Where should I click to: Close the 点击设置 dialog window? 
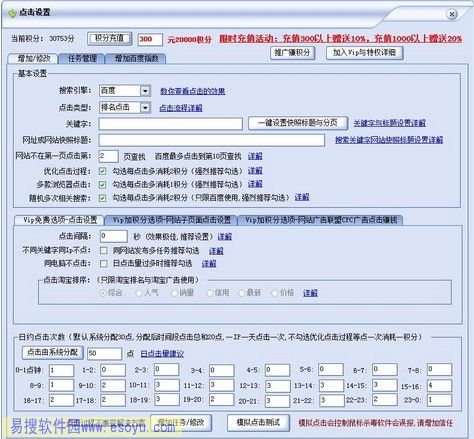point(452,14)
